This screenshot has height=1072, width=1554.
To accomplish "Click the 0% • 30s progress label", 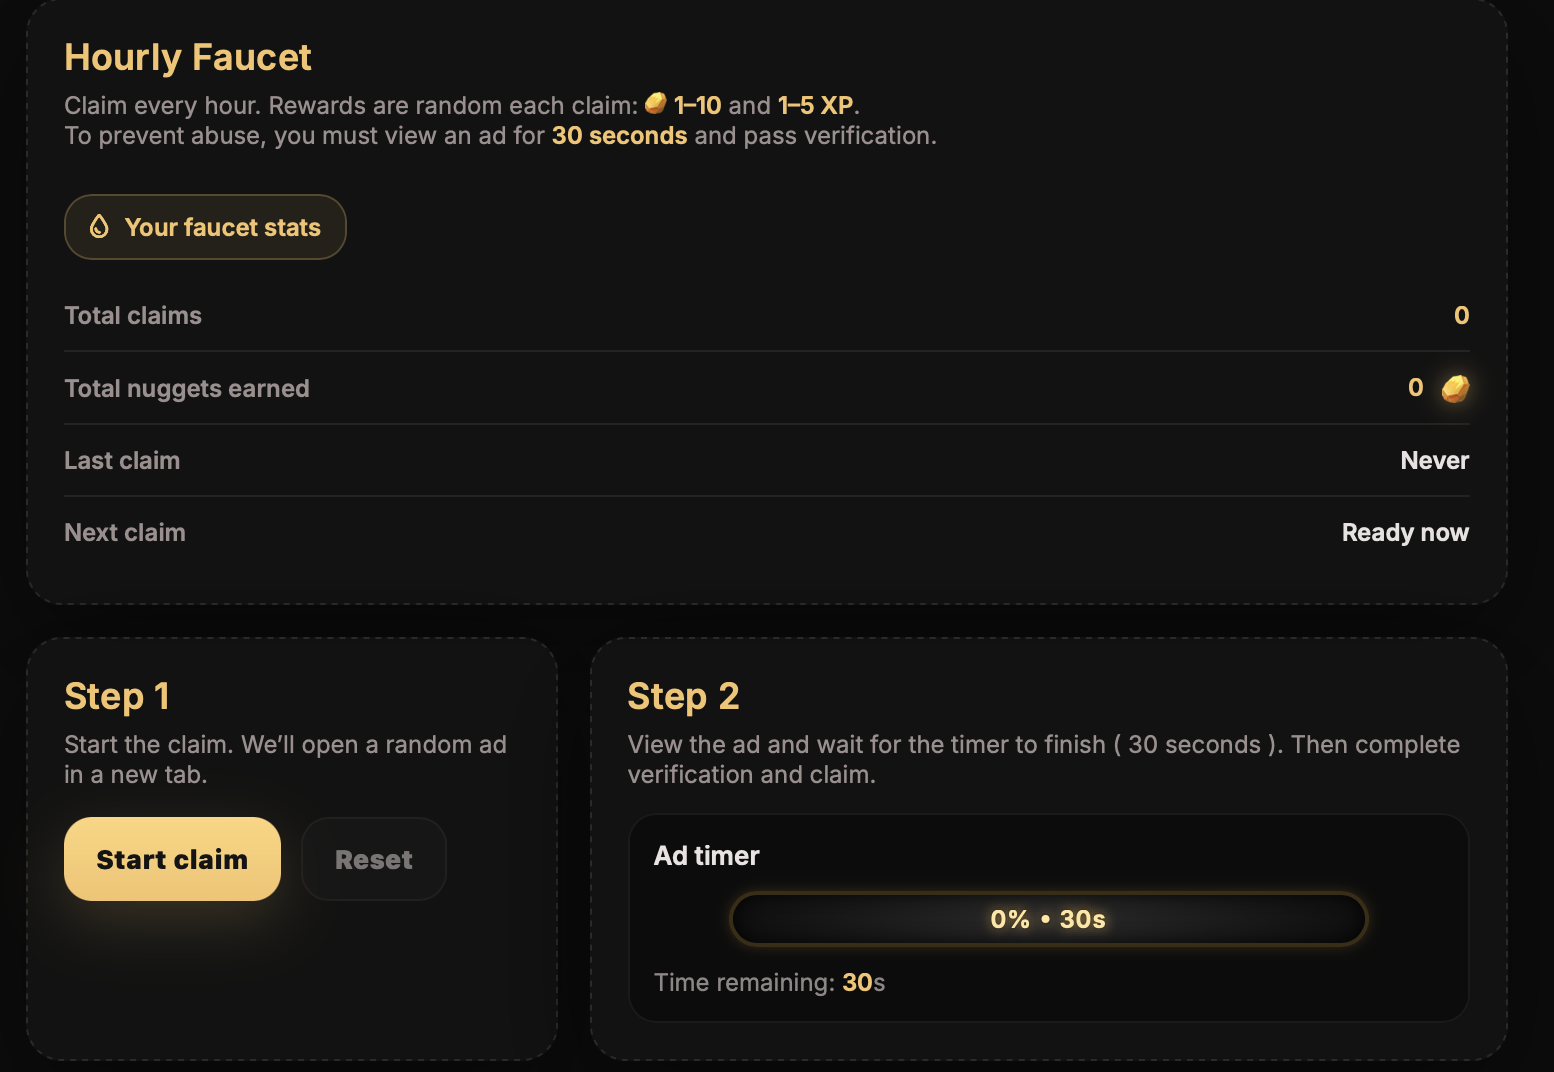I will pyautogui.click(x=1048, y=919).
